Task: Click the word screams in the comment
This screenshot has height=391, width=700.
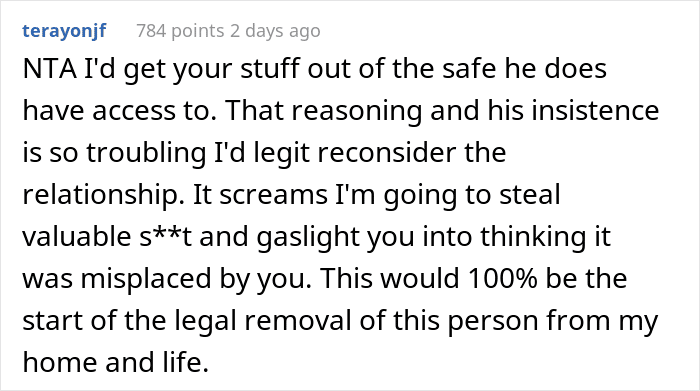Action: 274,195
